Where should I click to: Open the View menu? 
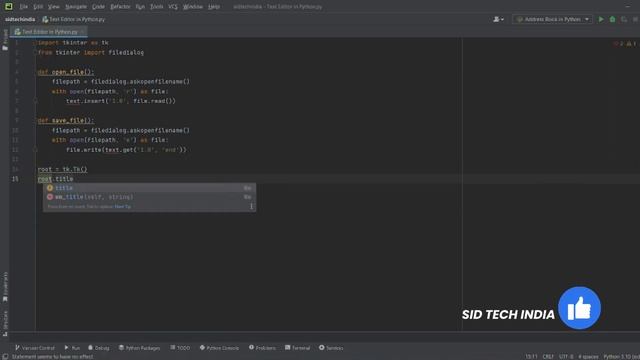click(53, 7)
